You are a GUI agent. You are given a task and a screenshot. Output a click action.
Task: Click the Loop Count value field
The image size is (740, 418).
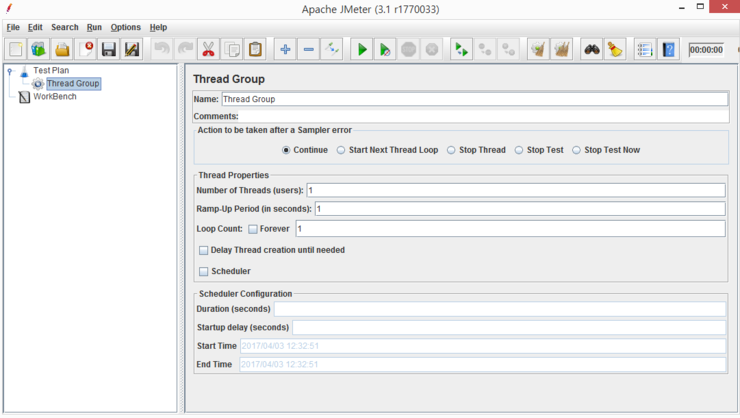tap(510, 228)
